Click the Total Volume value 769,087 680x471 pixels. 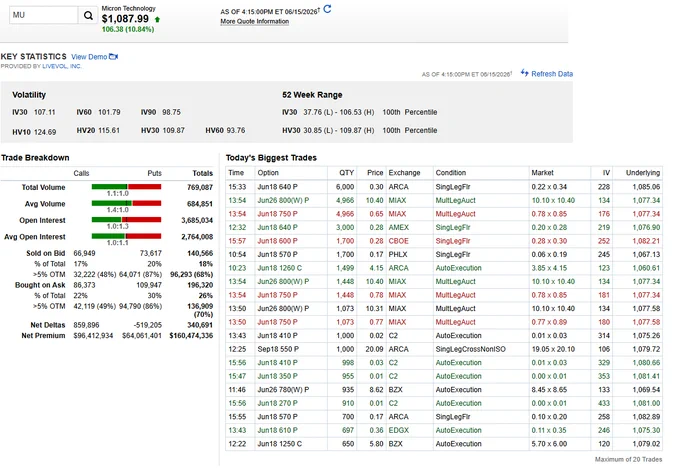pyautogui.click(x=200, y=187)
